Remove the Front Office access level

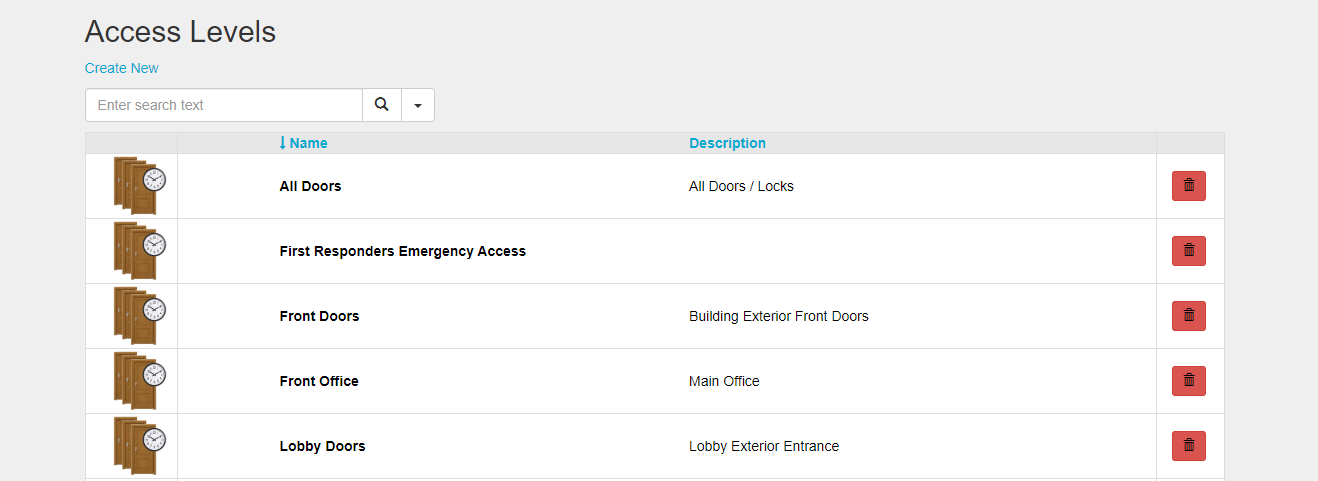pyautogui.click(x=1189, y=381)
